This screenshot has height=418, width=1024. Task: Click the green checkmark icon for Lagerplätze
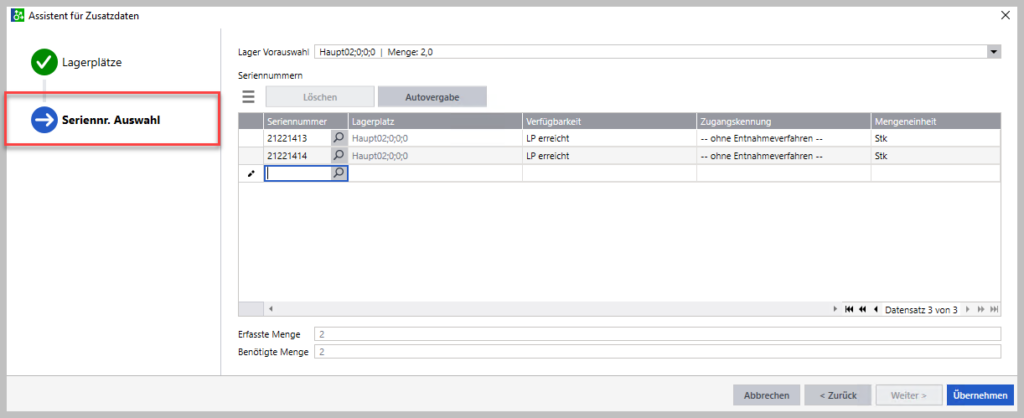tap(44, 63)
